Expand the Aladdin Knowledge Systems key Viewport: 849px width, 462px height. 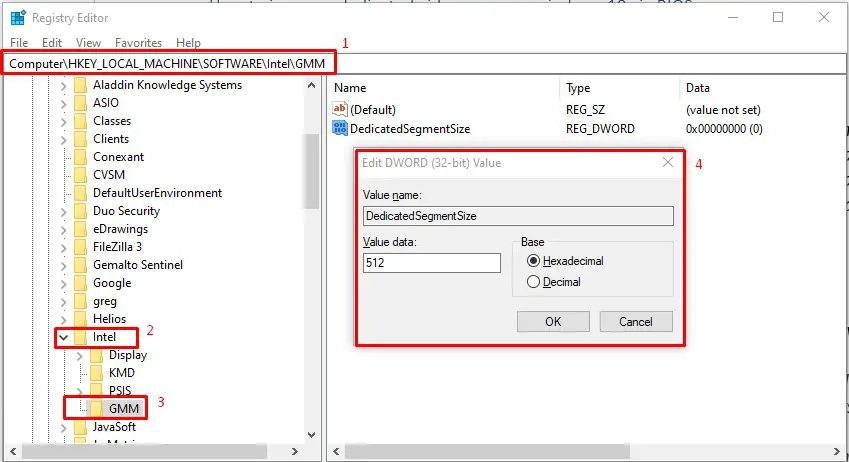coord(63,86)
